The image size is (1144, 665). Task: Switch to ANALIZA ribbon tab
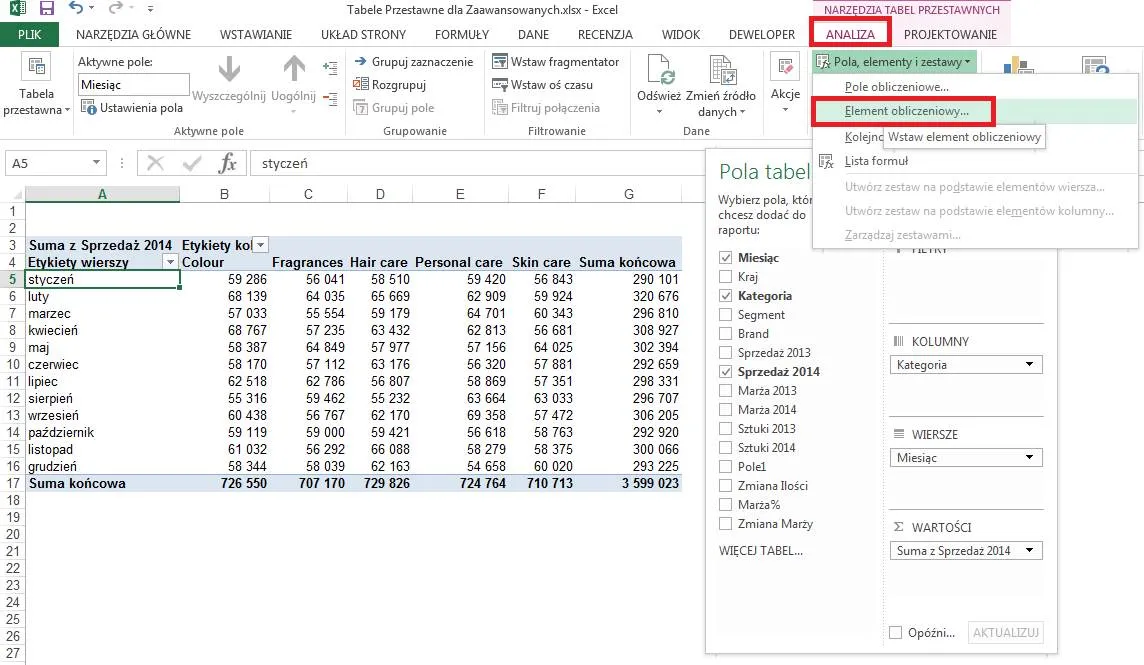[x=850, y=34]
